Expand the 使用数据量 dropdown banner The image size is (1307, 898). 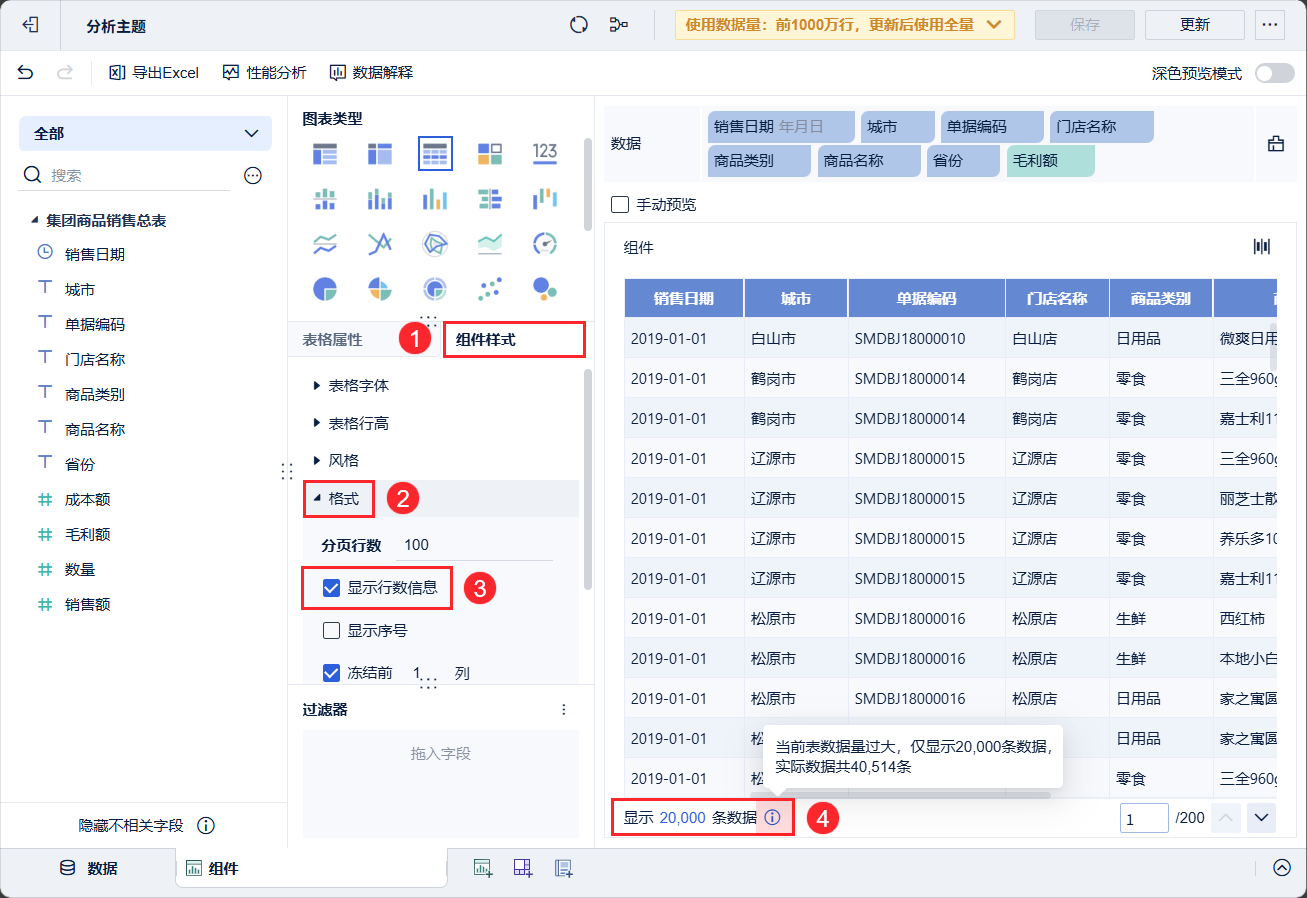tap(845, 25)
